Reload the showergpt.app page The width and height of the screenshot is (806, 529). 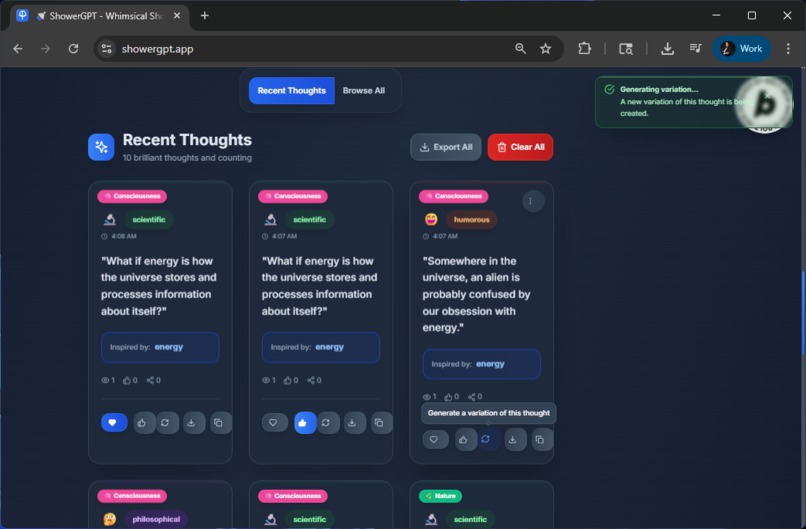coord(73,49)
